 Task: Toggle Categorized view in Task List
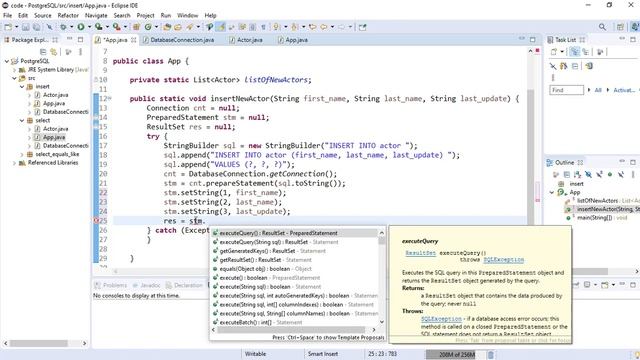[575, 52]
